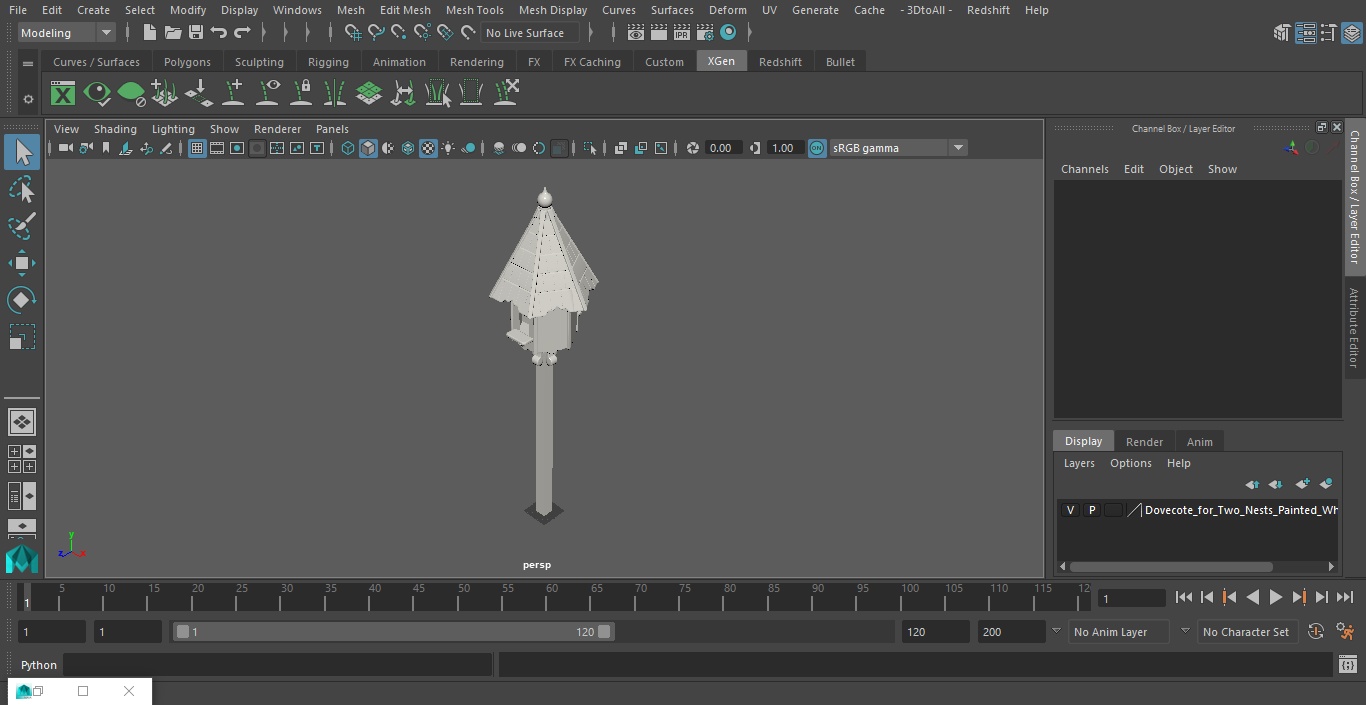Open the Attribute Editor side tab

click(x=1354, y=328)
